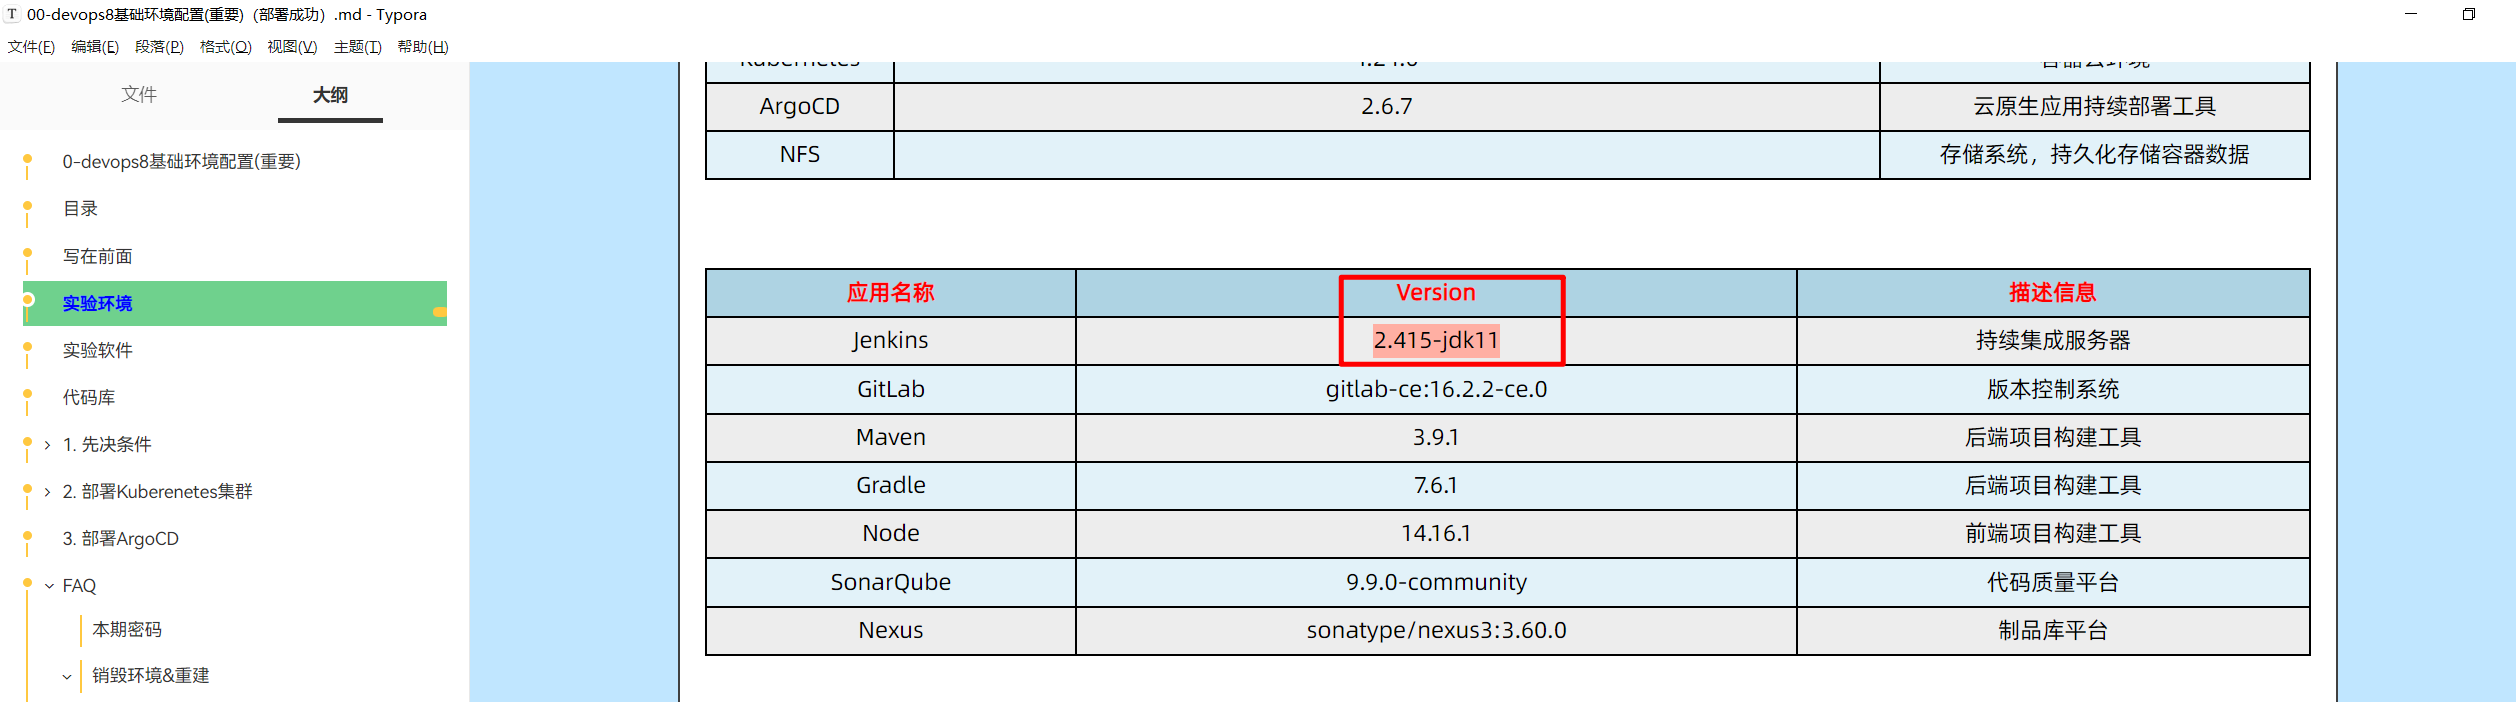2516x702 pixels.
Task: Jump to outline heading 写在前面
Action: (97, 256)
